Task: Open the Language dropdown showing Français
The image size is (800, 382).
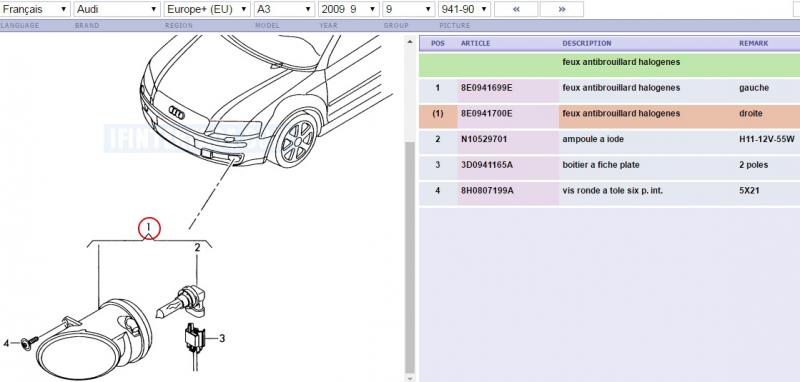Action: pos(35,9)
